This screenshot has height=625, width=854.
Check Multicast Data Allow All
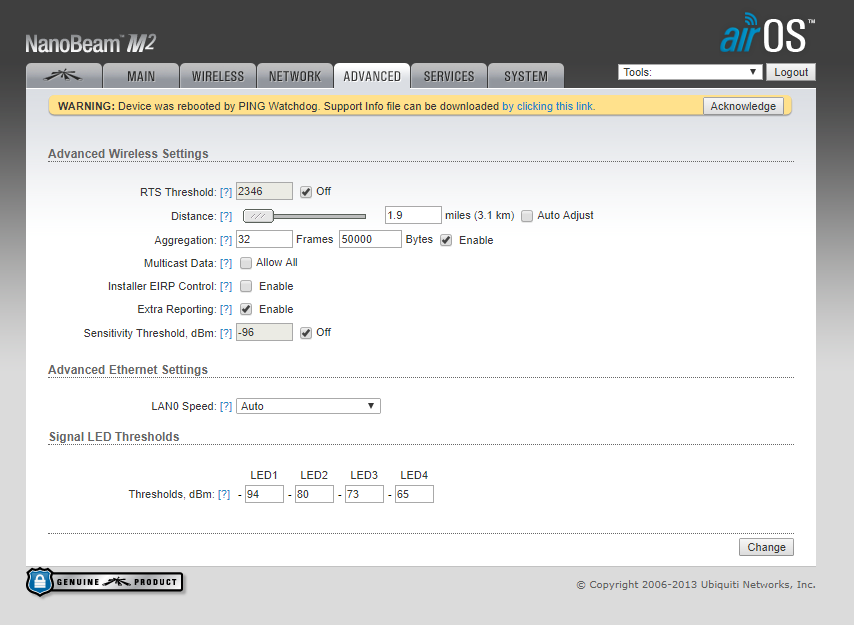tap(246, 263)
